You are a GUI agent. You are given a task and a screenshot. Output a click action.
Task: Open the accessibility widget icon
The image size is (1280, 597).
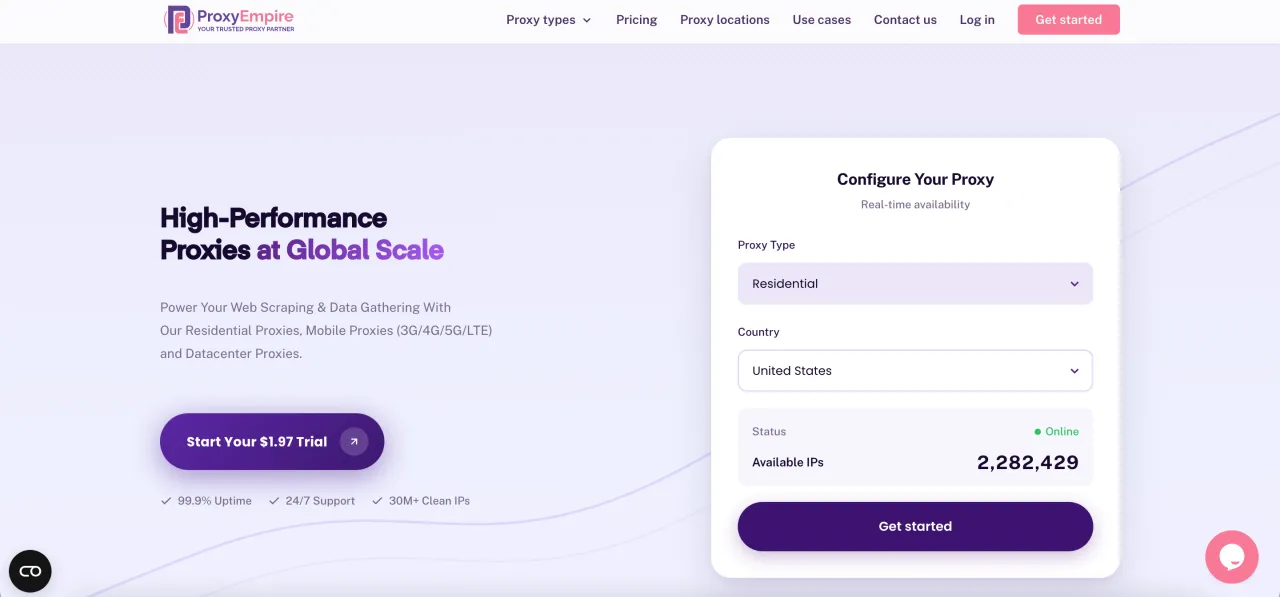click(30, 571)
